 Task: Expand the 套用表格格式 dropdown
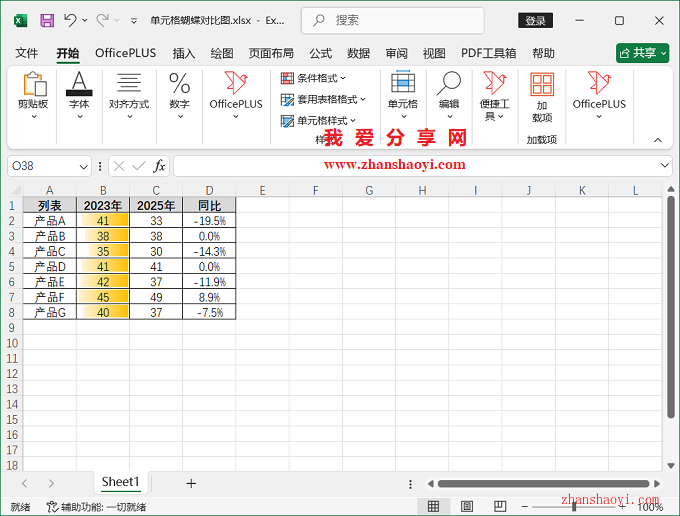(324, 99)
